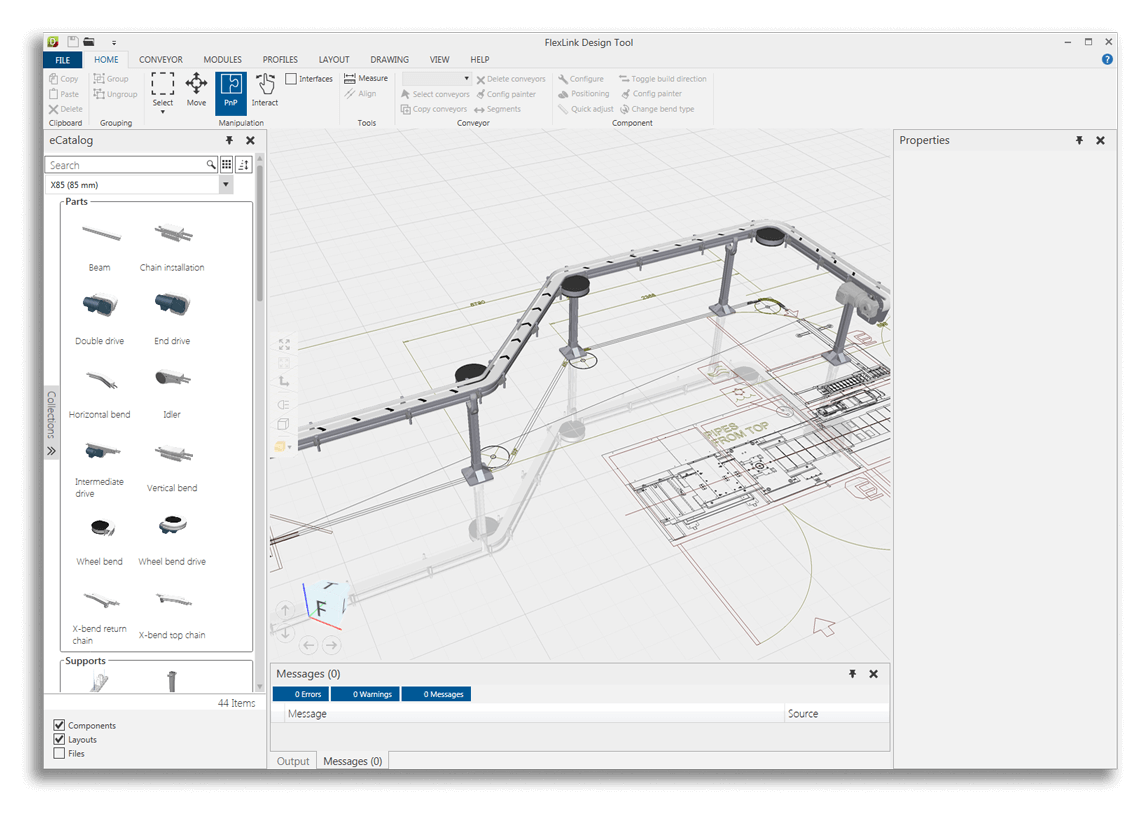Click Select conveyors in the ribbon

[x=435, y=94]
